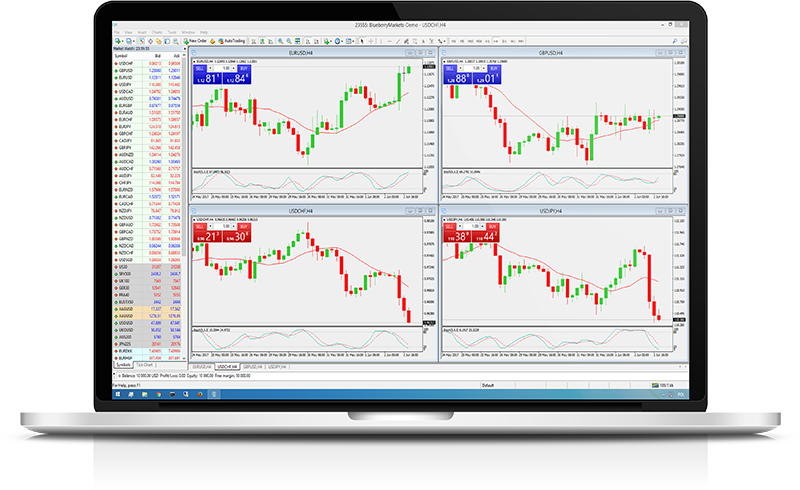The width and height of the screenshot is (800, 490).
Task: Select USDCHF row in Market Watch
Action: pos(127,62)
